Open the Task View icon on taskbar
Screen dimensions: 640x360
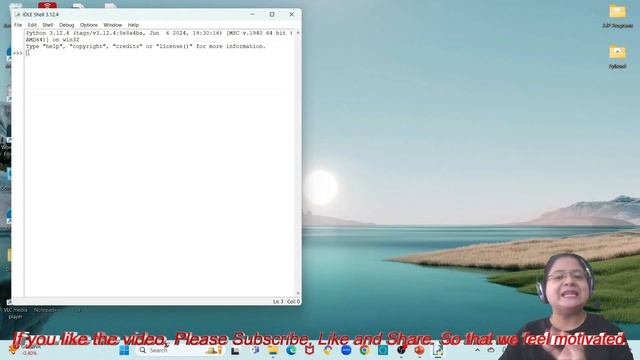(x=235, y=351)
